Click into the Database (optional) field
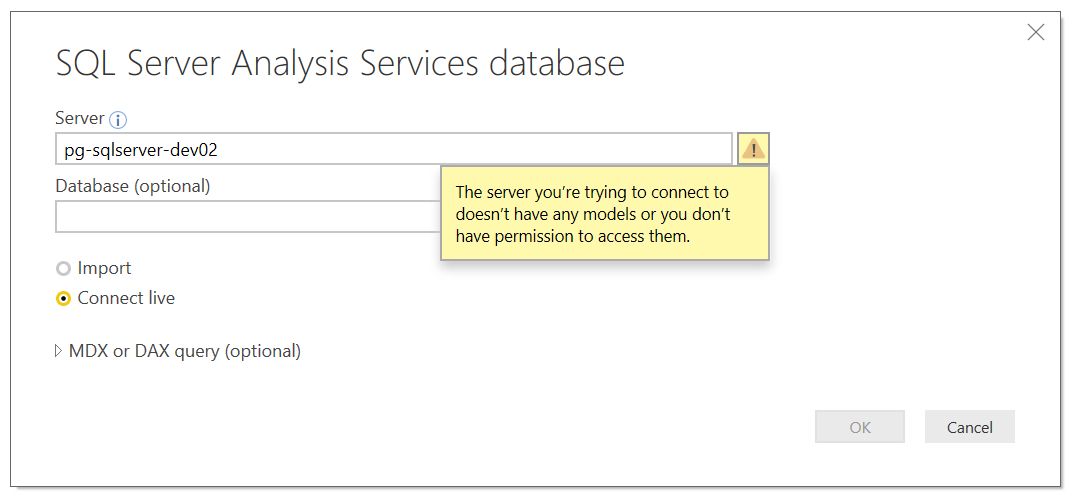Image resolution: width=1076 pixels, height=501 pixels. coord(245,217)
